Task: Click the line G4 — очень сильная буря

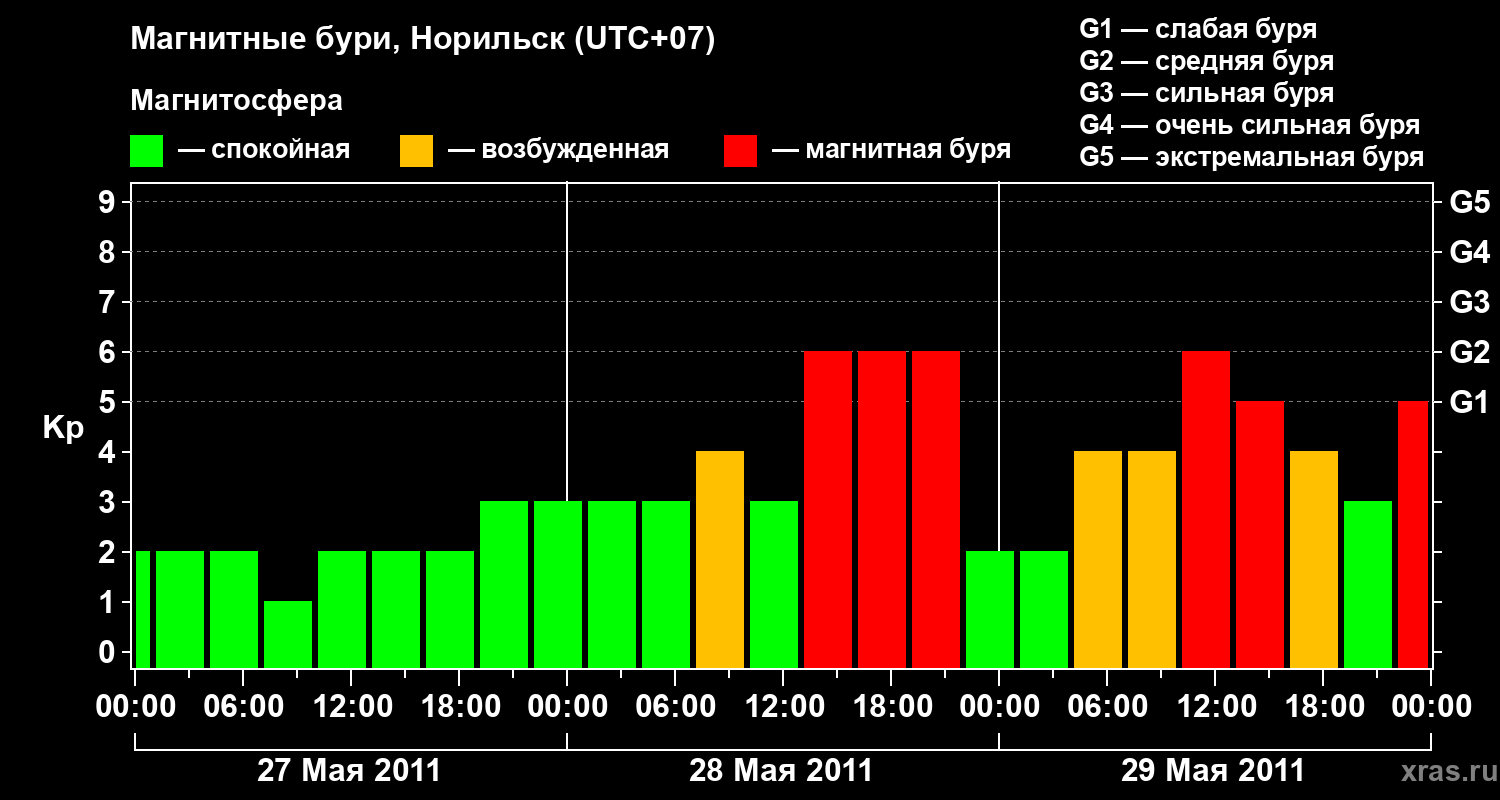Action: [x=1250, y=125]
